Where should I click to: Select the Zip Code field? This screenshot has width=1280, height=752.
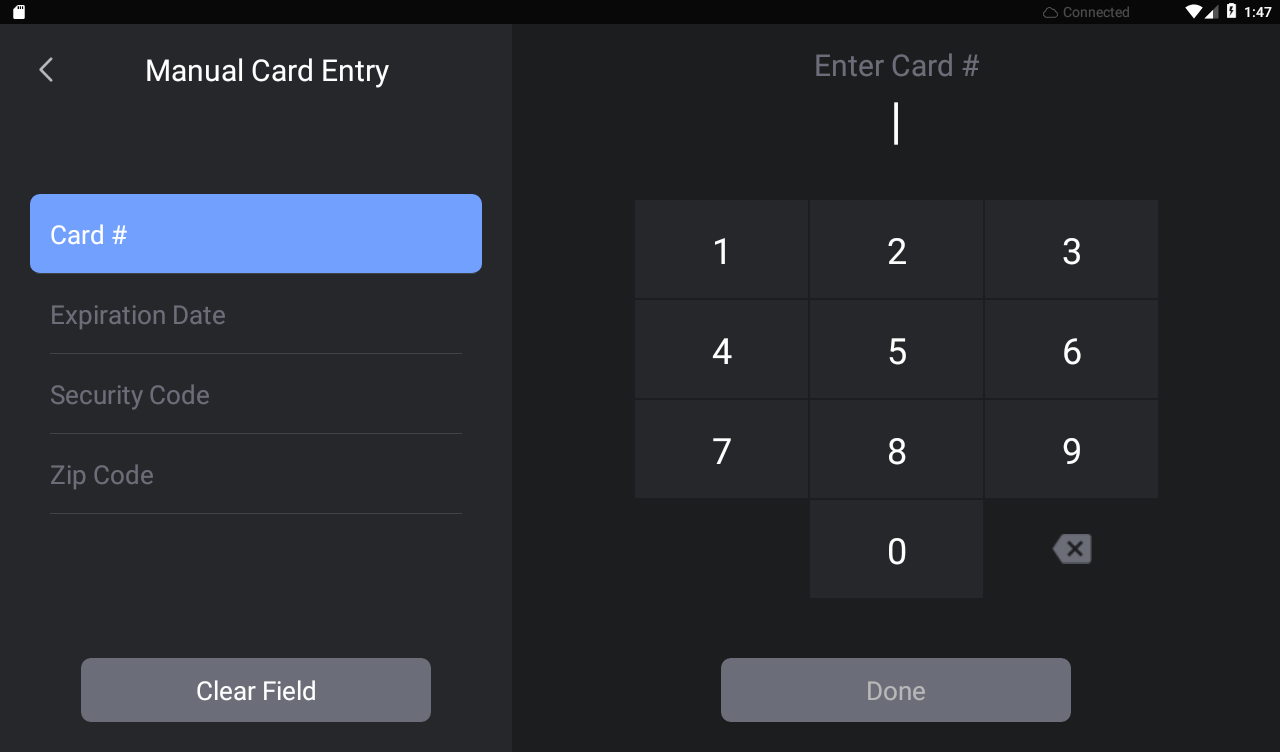[x=255, y=475]
